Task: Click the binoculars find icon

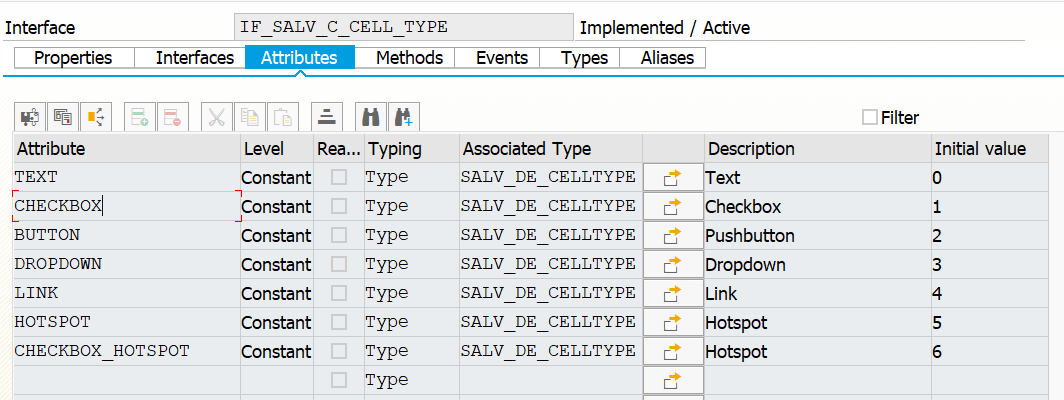Action: click(370, 117)
